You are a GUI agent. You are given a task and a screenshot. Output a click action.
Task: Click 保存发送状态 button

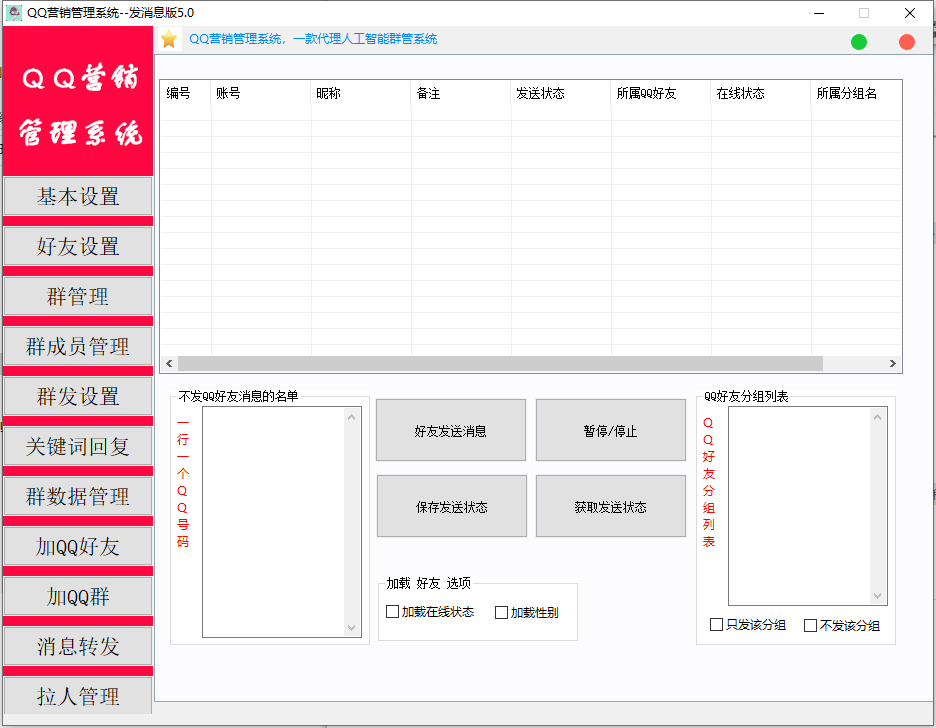pyautogui.click(x=452, y=506)
